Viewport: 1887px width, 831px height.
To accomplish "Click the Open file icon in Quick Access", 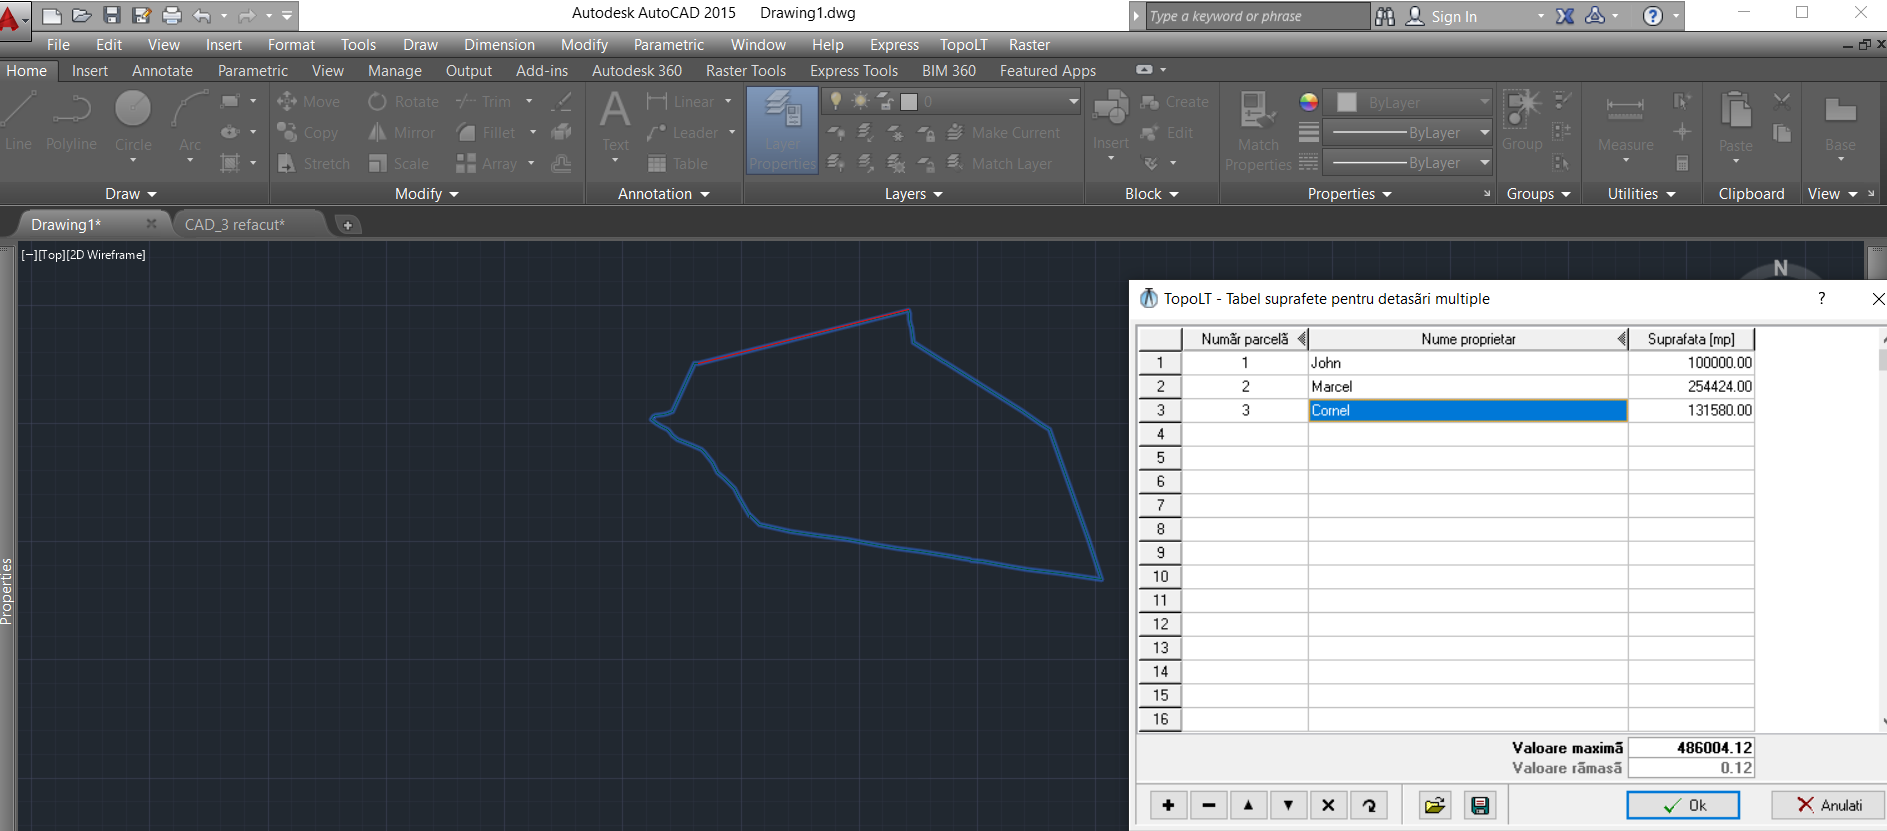I will (x=82, y=16).
